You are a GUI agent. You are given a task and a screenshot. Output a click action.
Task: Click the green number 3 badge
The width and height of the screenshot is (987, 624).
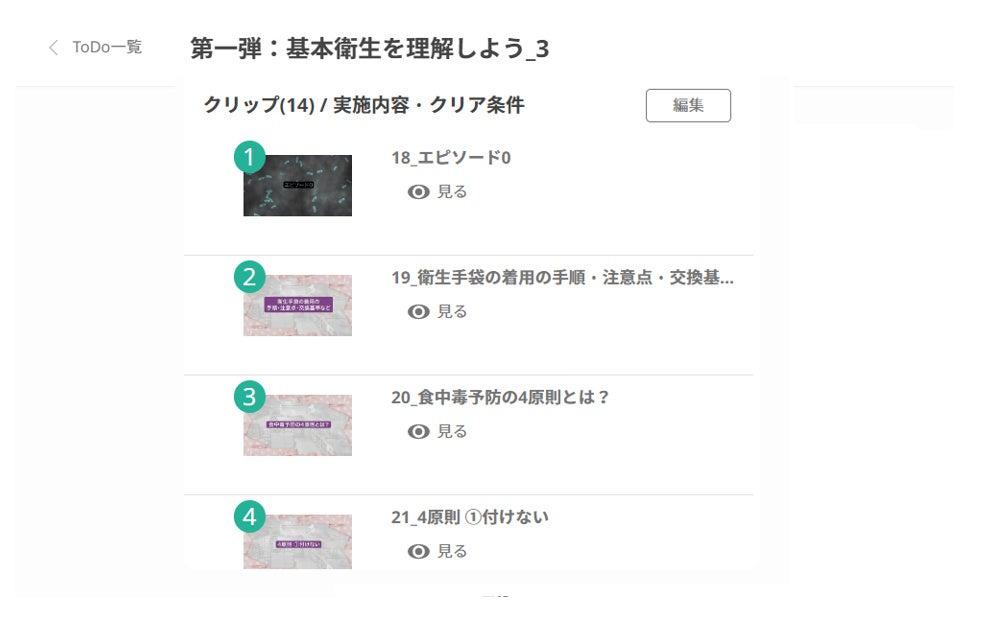coord(250,397)
